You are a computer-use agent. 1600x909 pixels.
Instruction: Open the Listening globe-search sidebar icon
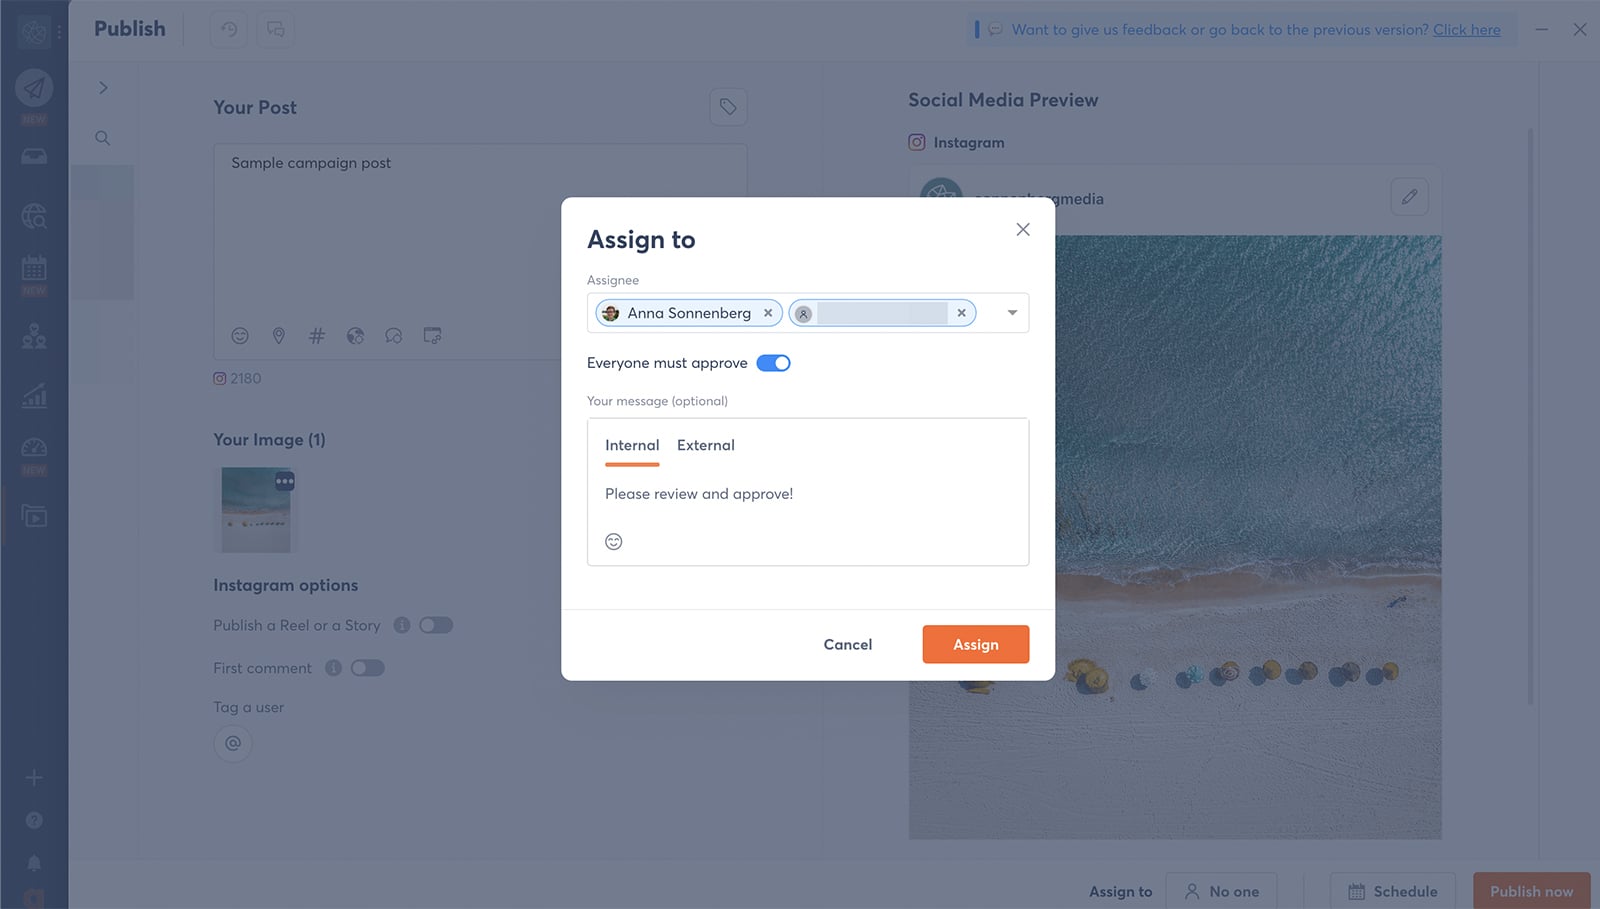click(34, 216)
